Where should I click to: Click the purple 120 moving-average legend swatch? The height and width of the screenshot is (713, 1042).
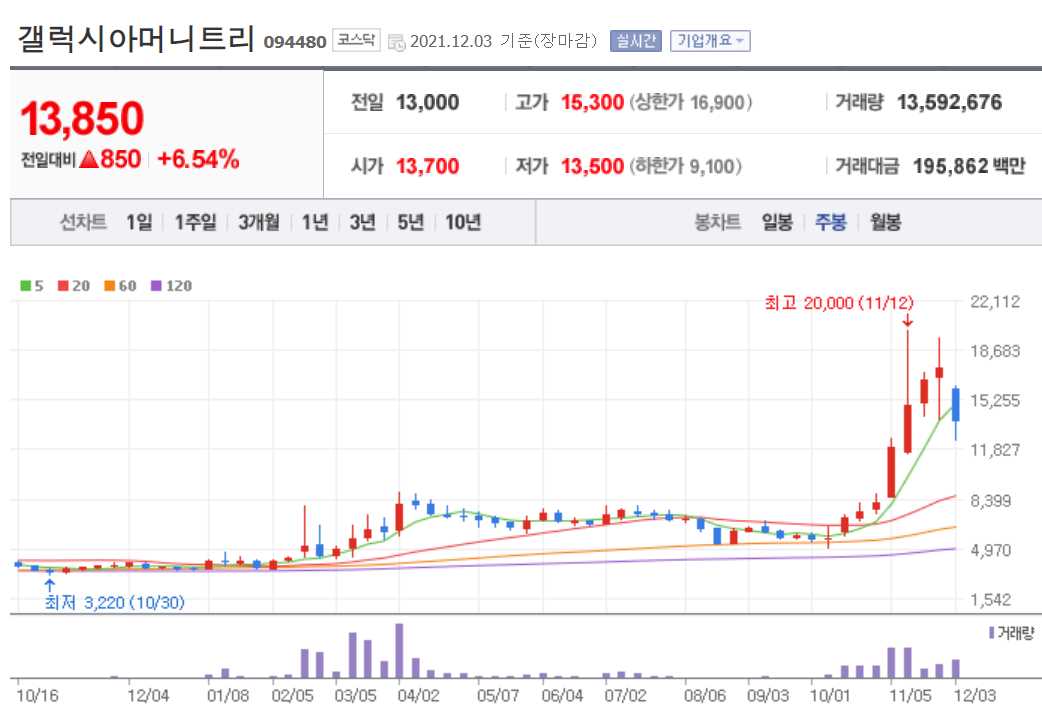coord(156,286)
